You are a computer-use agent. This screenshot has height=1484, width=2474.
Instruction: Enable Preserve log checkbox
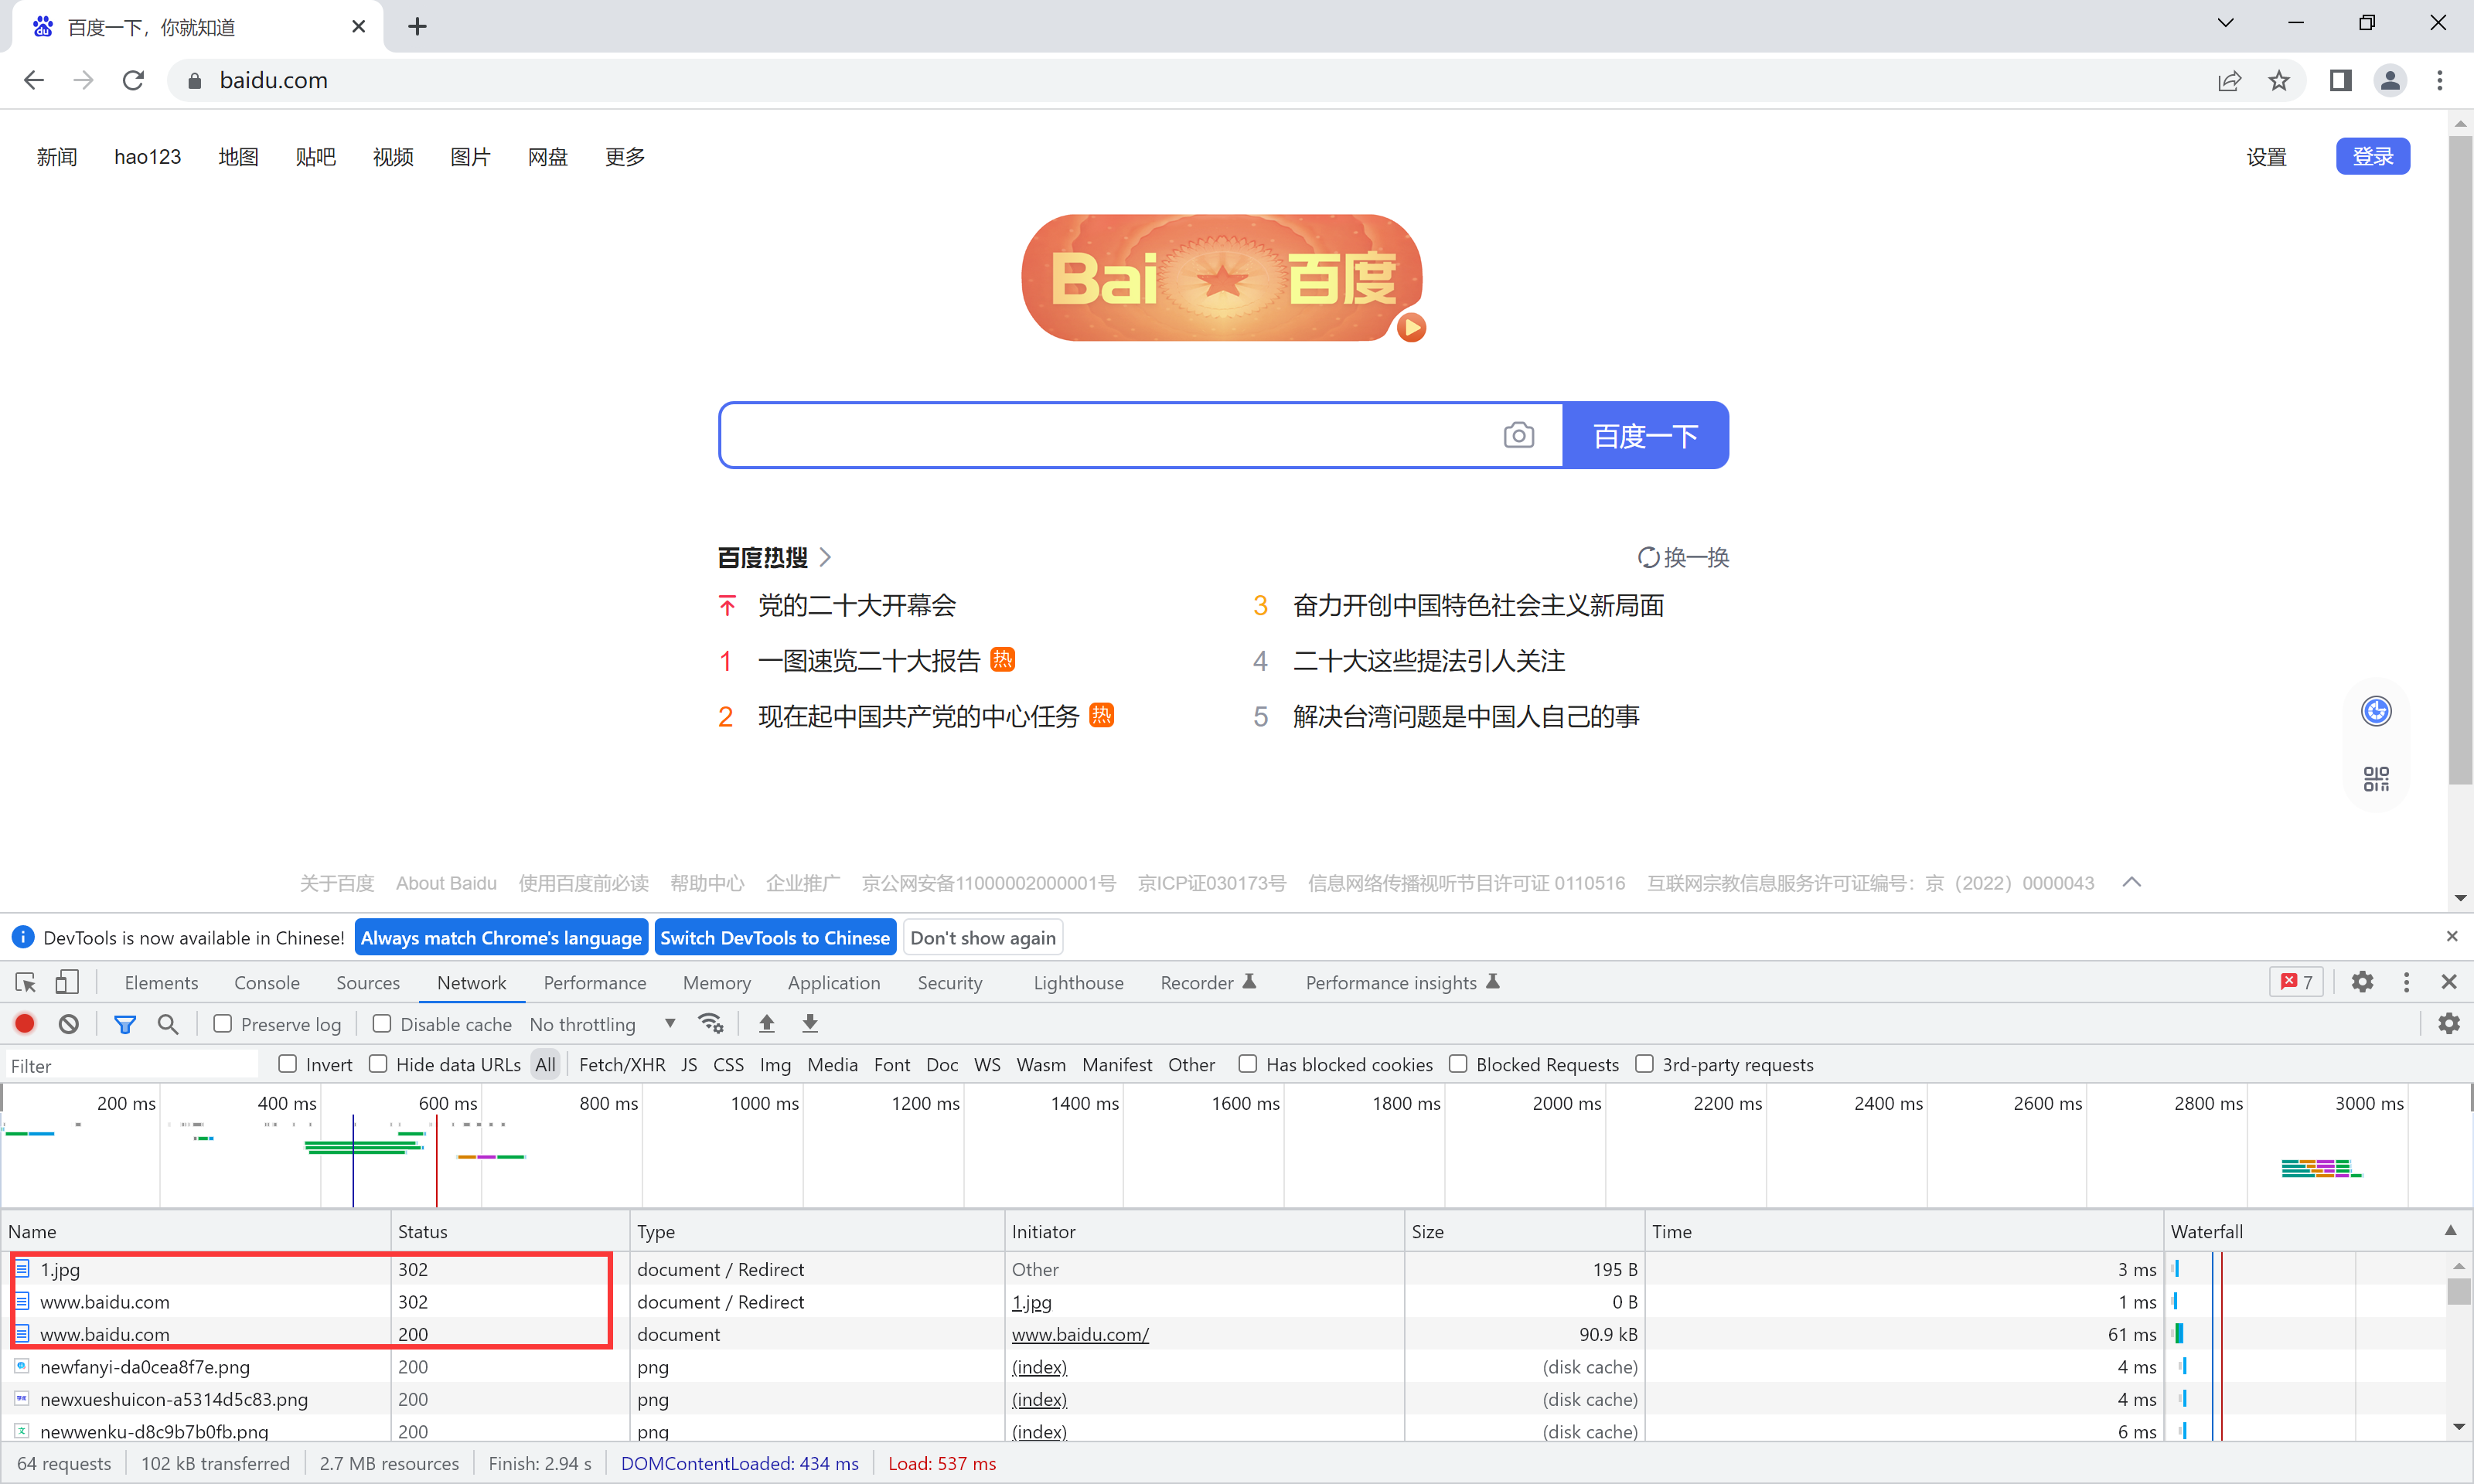(223, 1023)
